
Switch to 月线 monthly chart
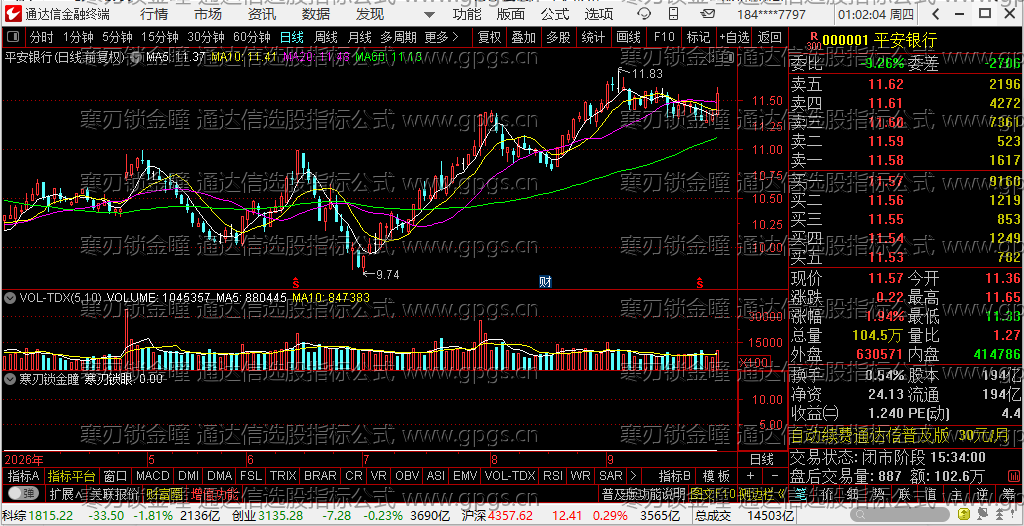click(360, 37)
